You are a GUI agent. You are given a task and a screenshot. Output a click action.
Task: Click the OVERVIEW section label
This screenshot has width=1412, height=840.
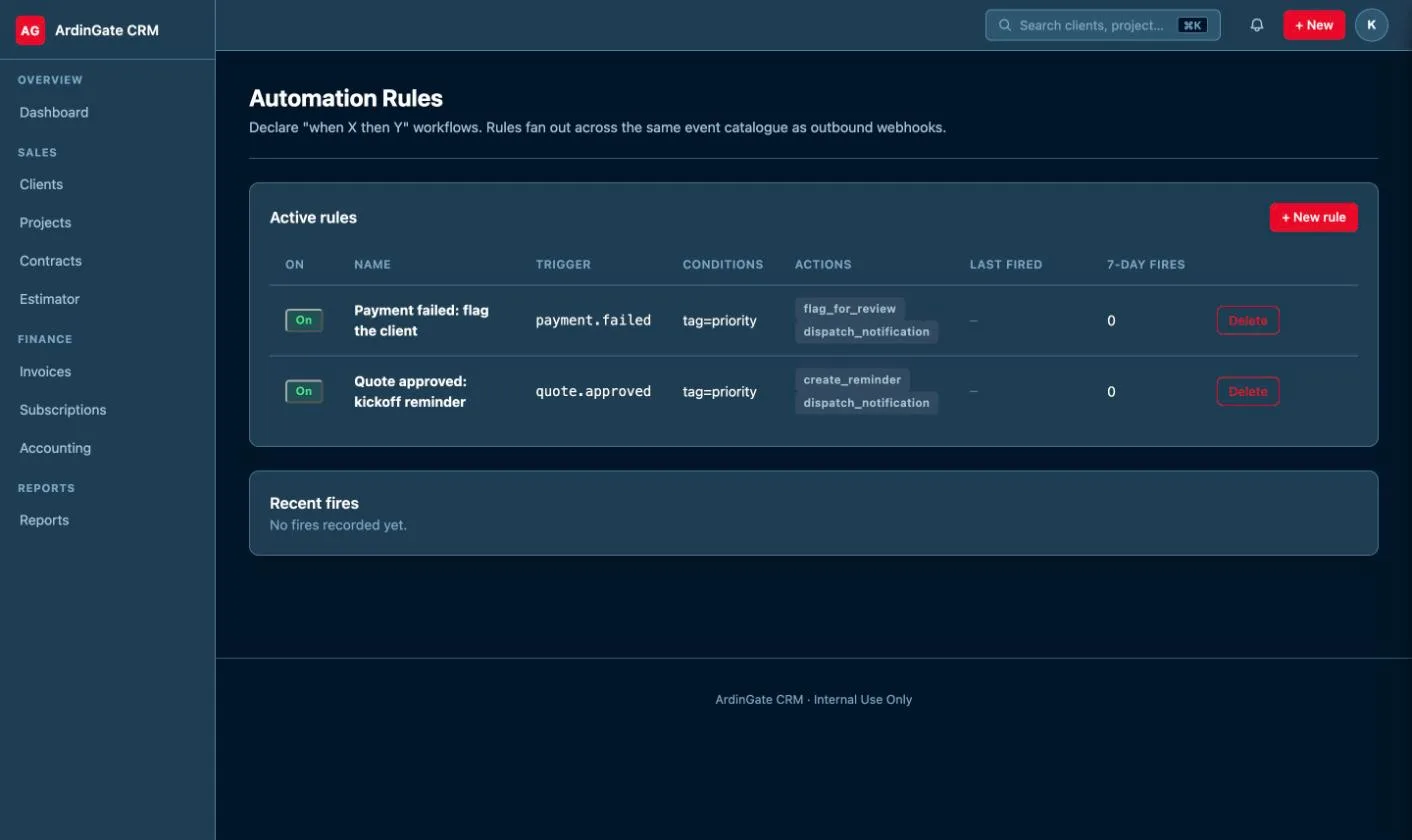pyautogui.click(x=50, y=80)
